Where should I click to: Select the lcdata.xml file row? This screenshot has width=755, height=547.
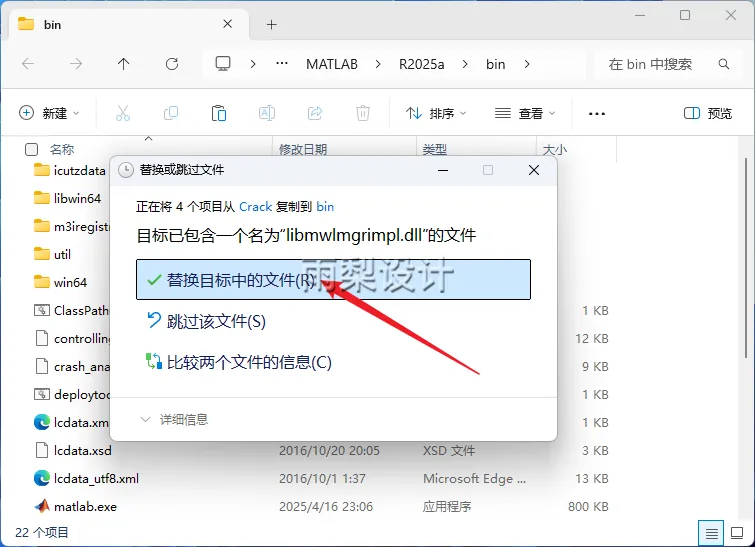click(70, 422)
